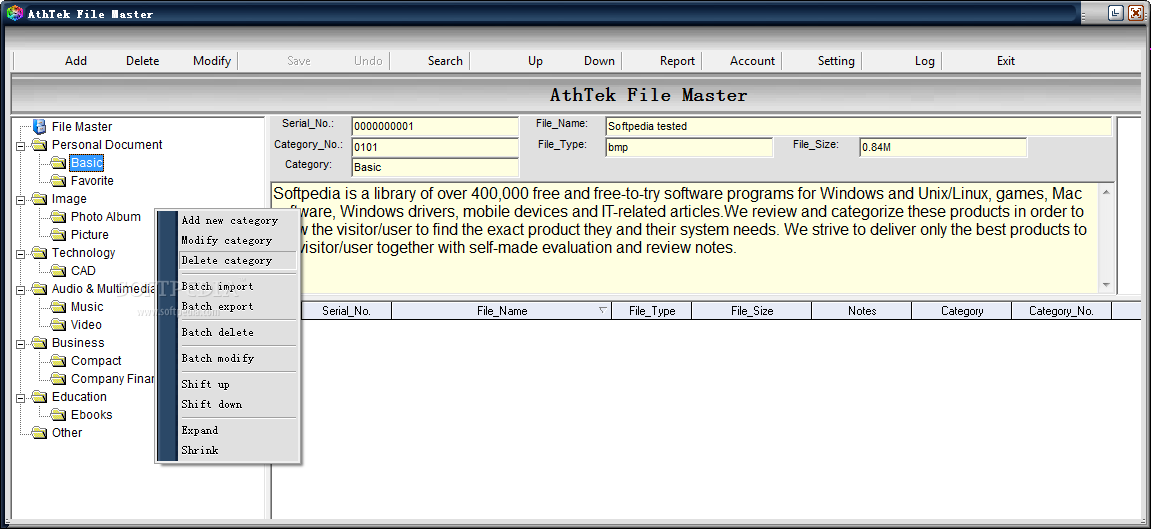Click the Compact folder icon
The height and width of the screenshot is (529, 1151).
click(58, 361)
